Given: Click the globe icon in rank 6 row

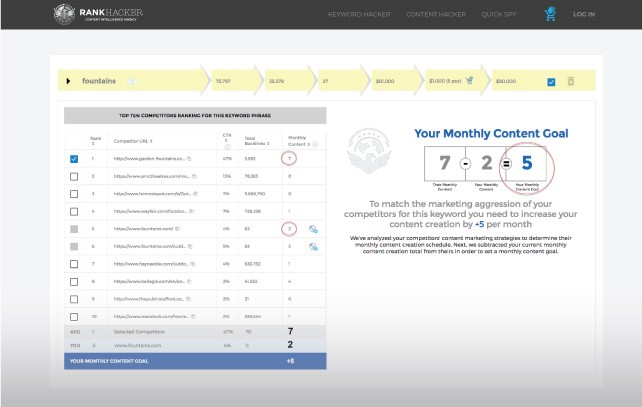Looking at the screenshot, I should (313, 246).
